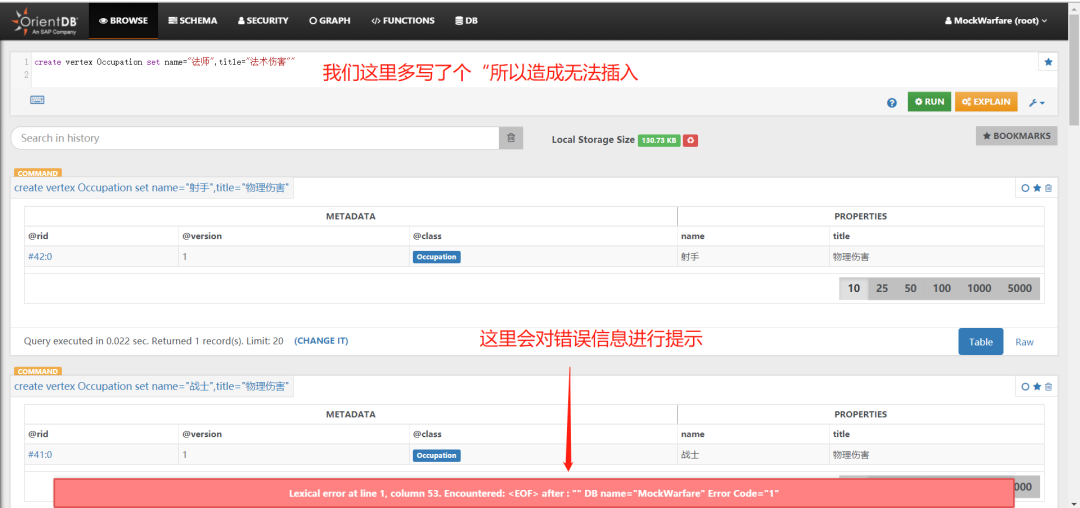
Task: Click the circle icon on the 战士 command result
Action: point(1025,387)
